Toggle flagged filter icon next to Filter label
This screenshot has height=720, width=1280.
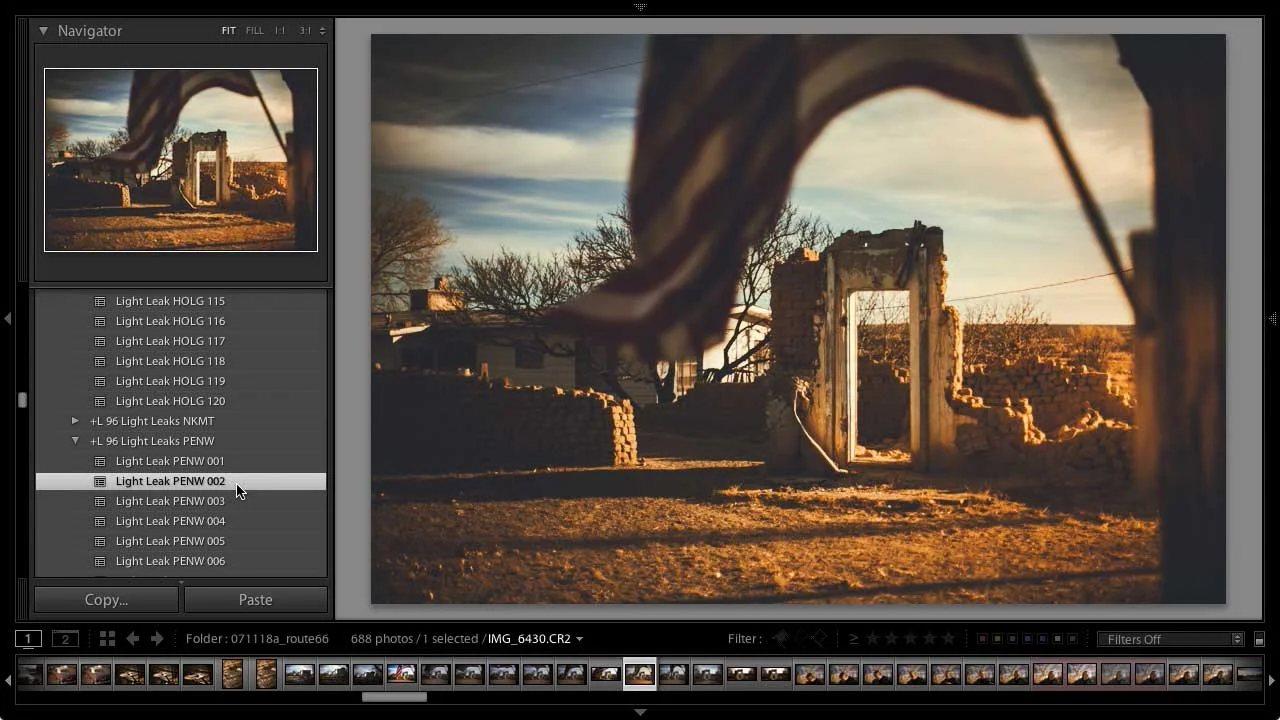click(781, 639)
